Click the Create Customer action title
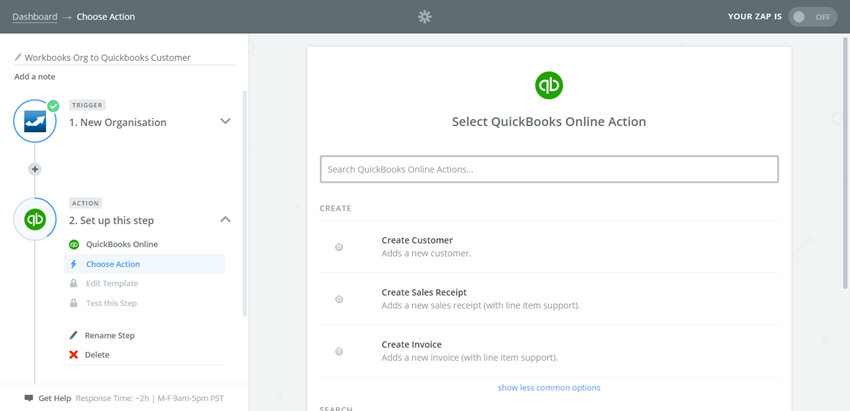This screenshot has width=850, height=411. (x=417, y=240)
